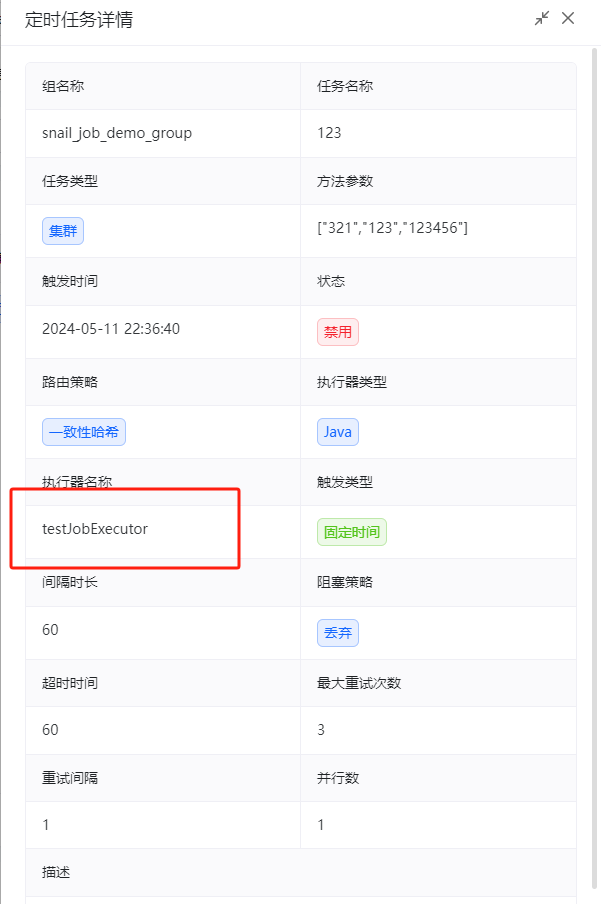Click the 超时时间 value 60
This screenshot has width=601, height=904.
(x=50, y=730)
